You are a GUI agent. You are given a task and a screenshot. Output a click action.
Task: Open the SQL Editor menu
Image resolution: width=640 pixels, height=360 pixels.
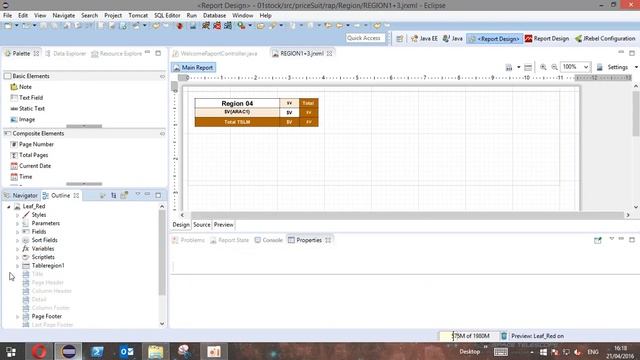pos(167,16)
